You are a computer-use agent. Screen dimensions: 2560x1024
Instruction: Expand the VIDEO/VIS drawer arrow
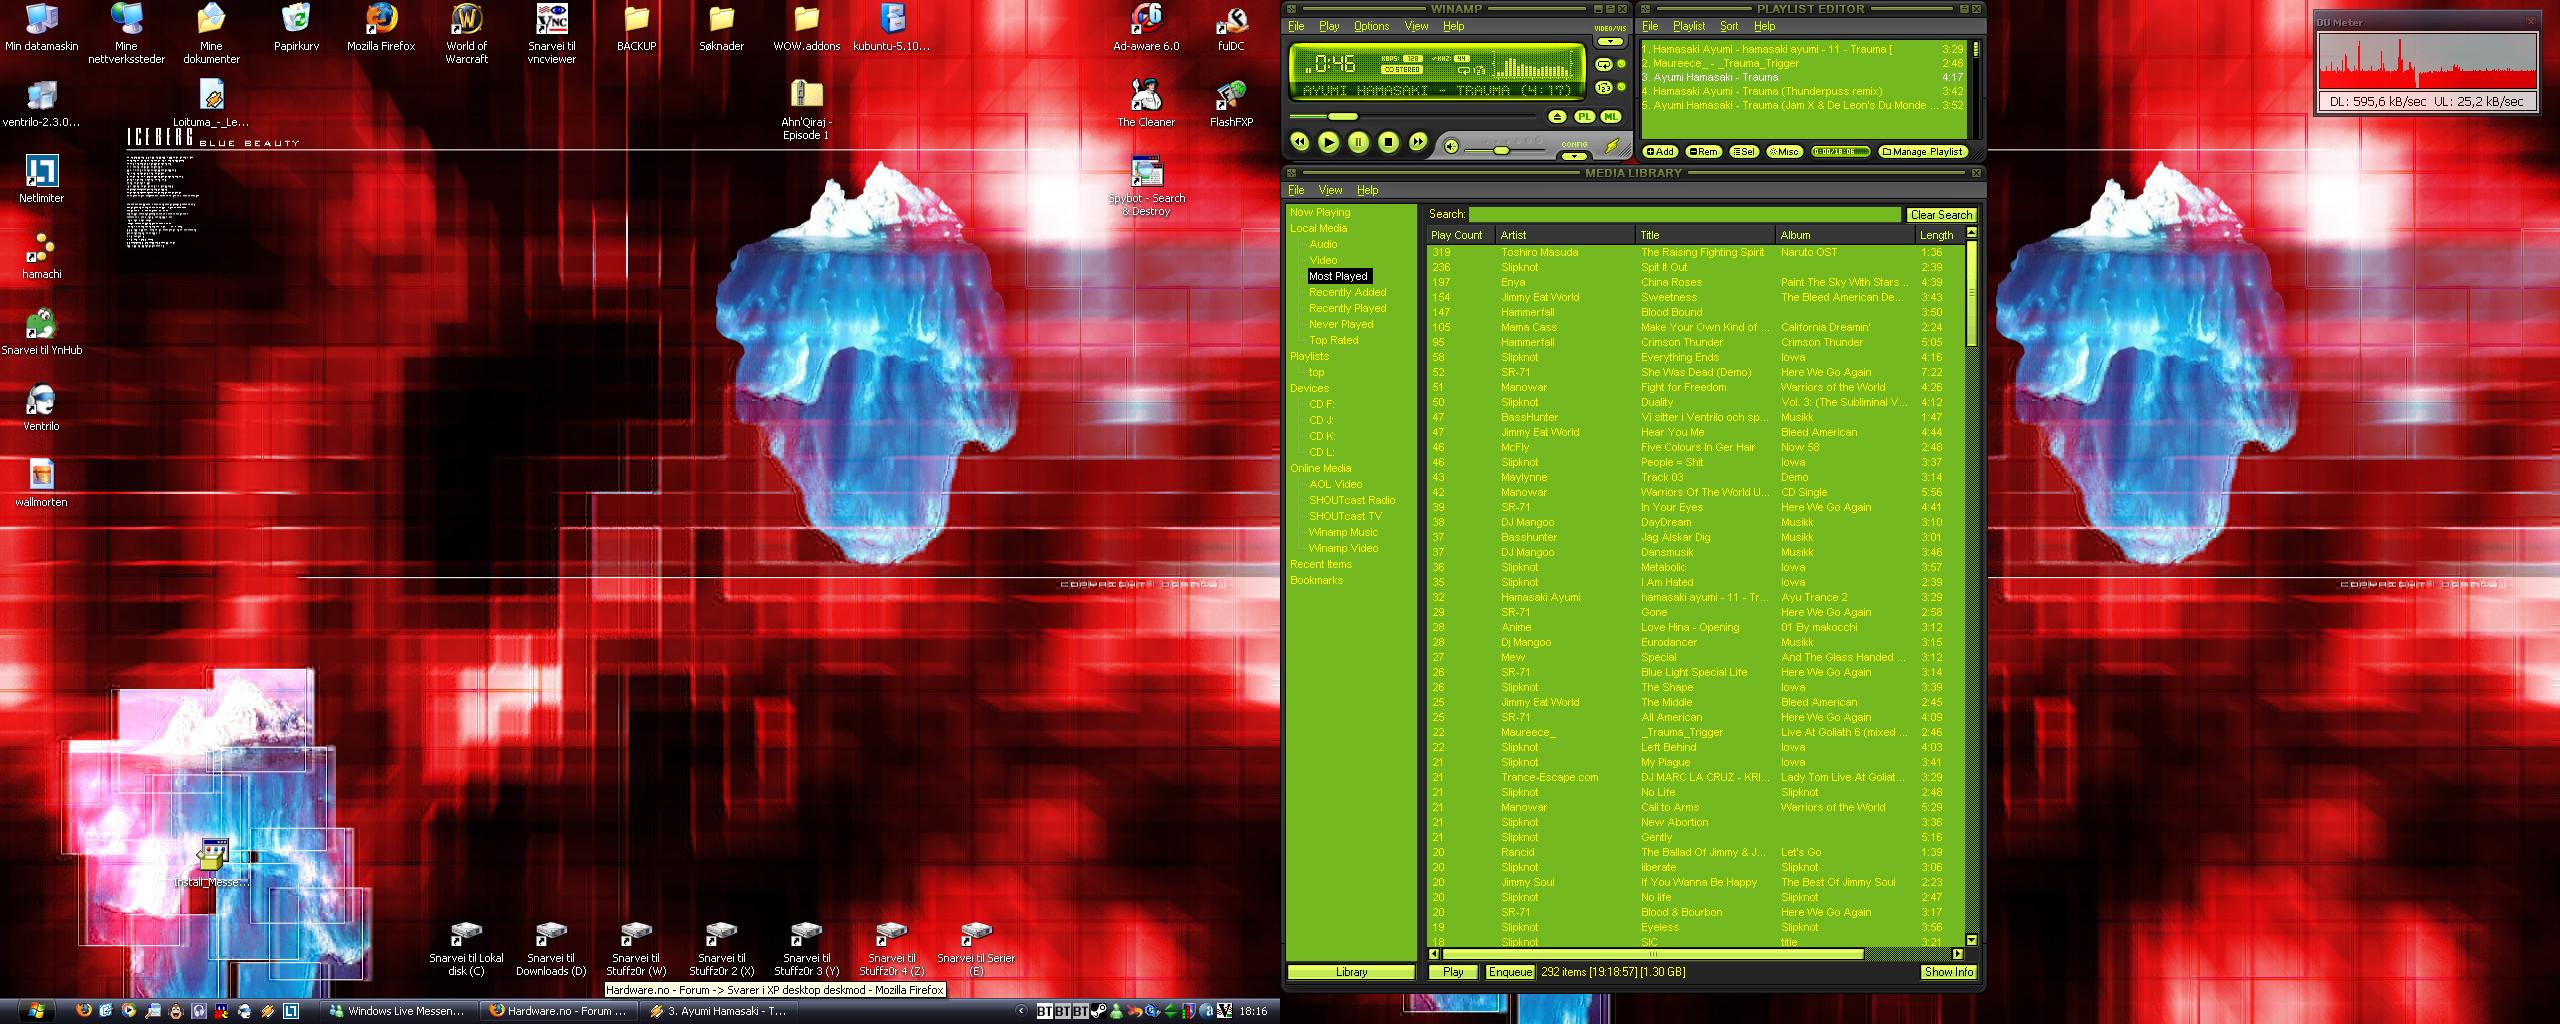1610,42
